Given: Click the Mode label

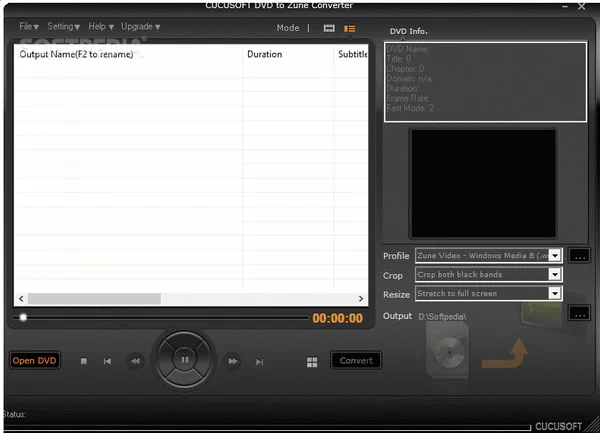Looking at the screenshot, I should (x=288, y=28).
